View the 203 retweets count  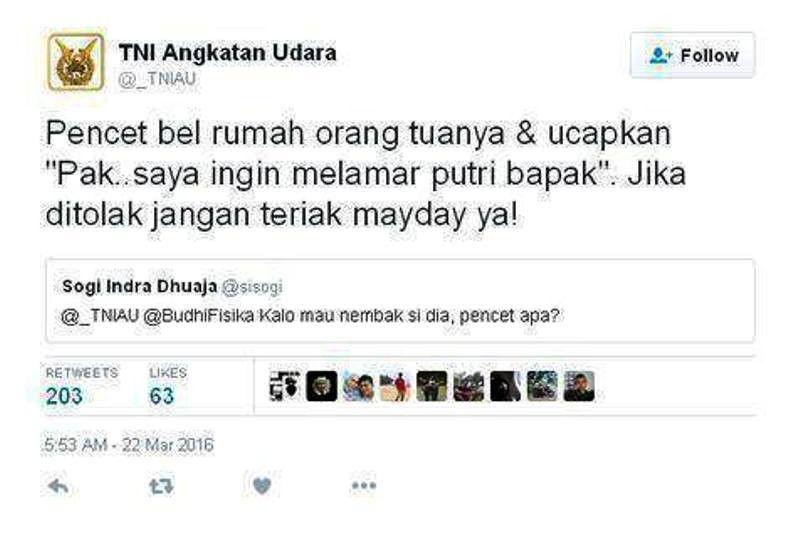[x=64, y=396]
